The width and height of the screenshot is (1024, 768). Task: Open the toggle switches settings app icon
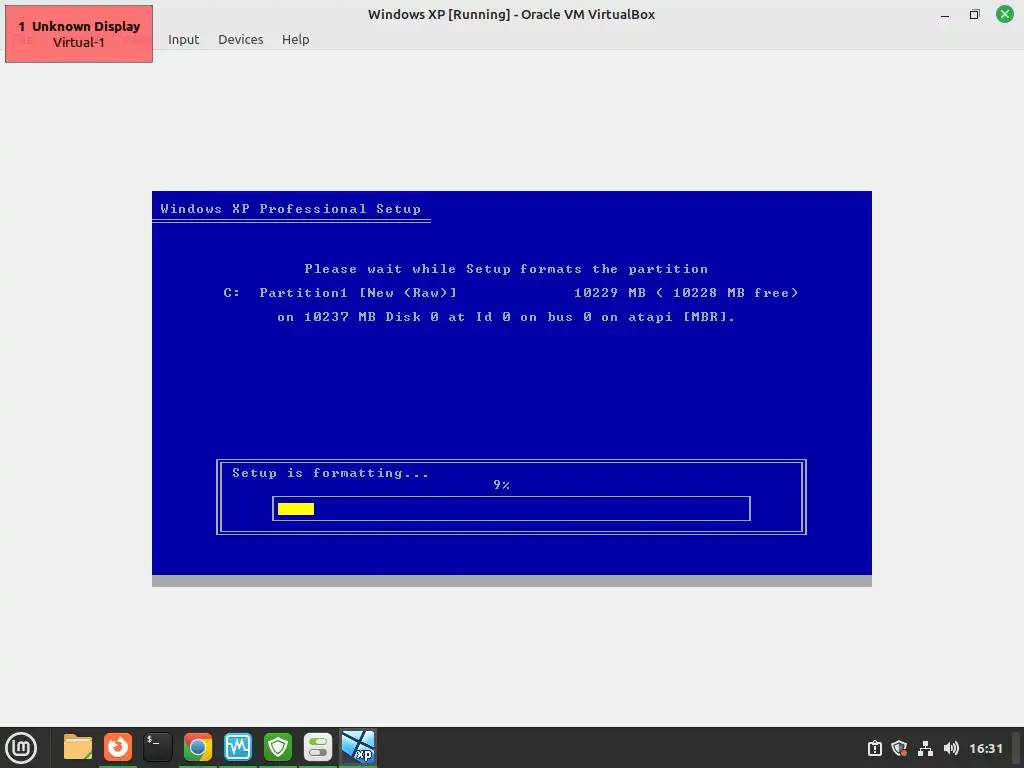[x=318, y=747]
